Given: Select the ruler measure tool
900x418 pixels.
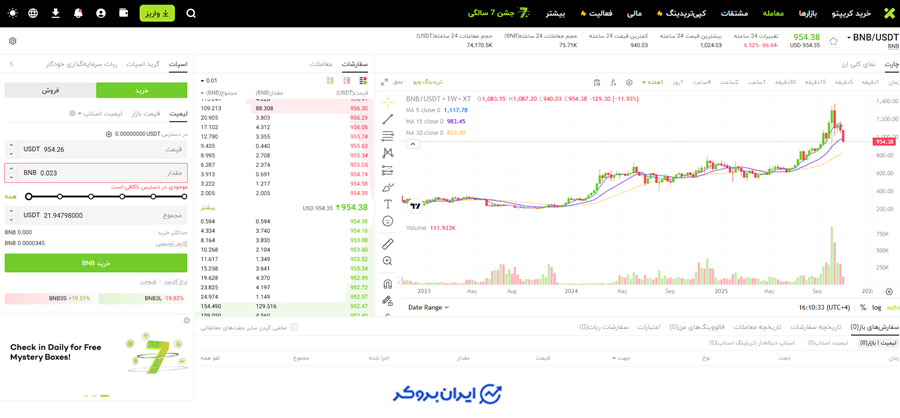Looking at the screenshot, I should click(388, 243).
